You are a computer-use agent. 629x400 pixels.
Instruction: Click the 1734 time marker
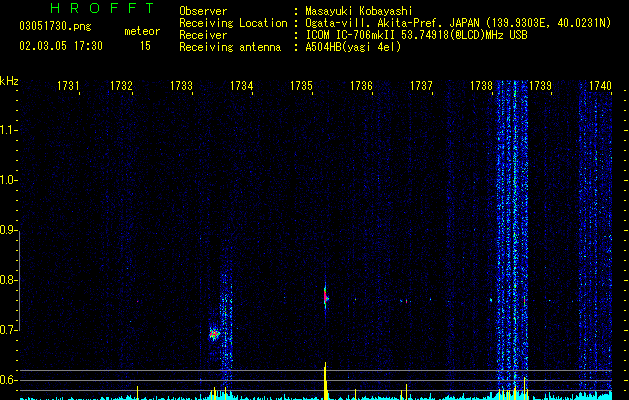241,86
